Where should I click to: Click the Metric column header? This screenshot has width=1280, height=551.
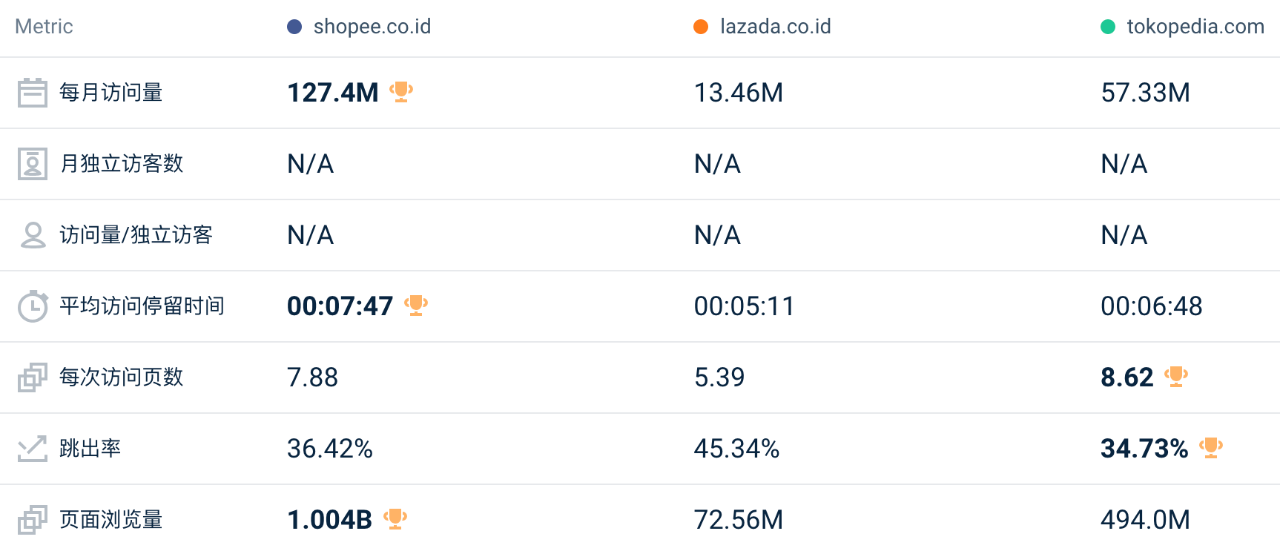click(x=44, y=27)
